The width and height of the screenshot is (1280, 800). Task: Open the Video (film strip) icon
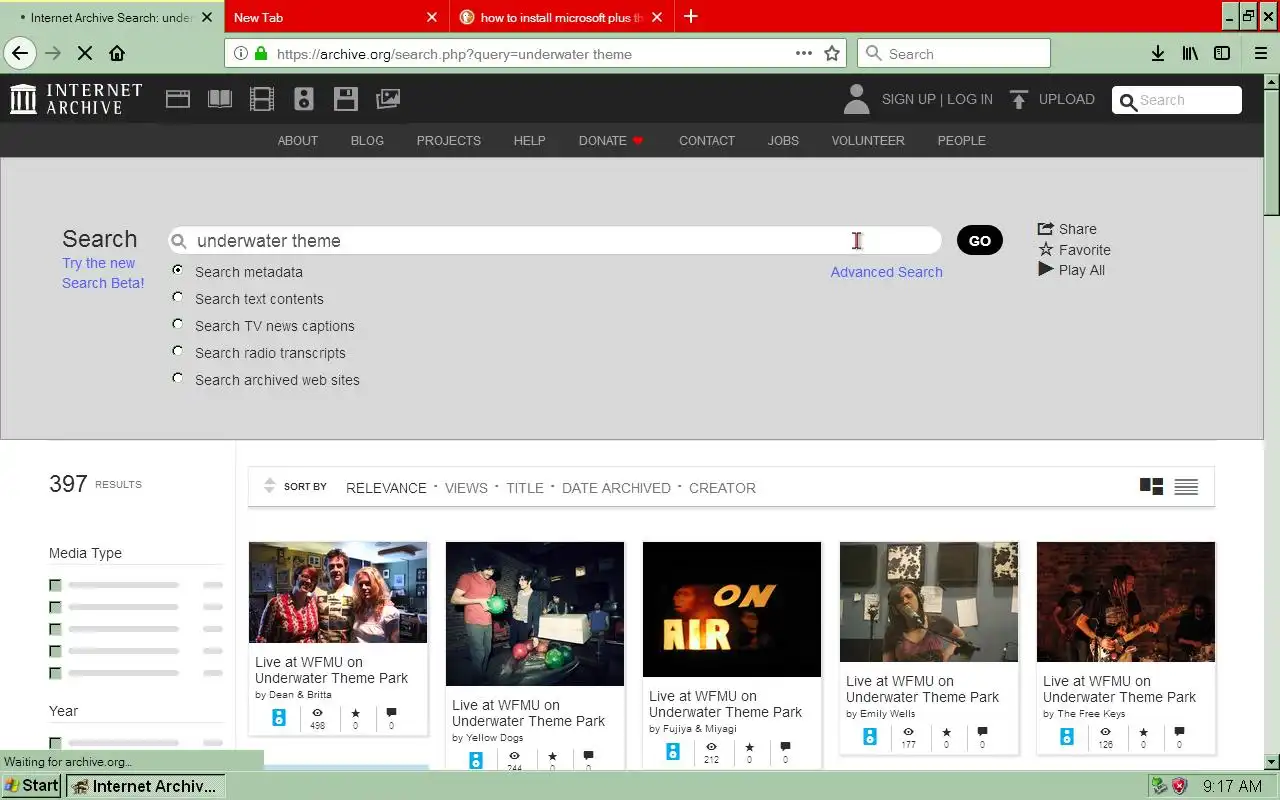pyautogui.click(x=262, y=99)
